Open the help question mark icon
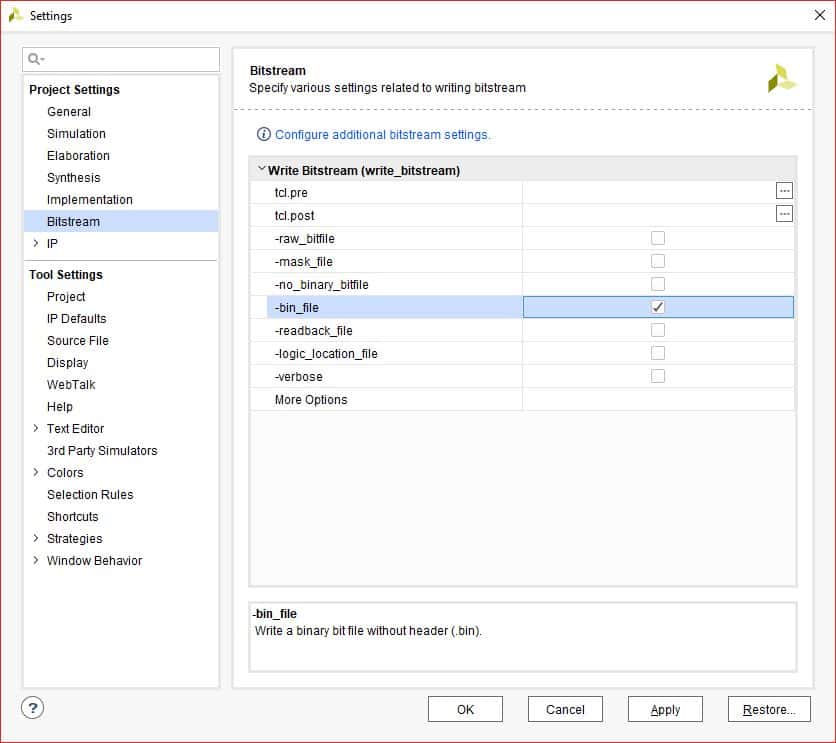Screen dimensions: 836x743 [x=33, y=708]
